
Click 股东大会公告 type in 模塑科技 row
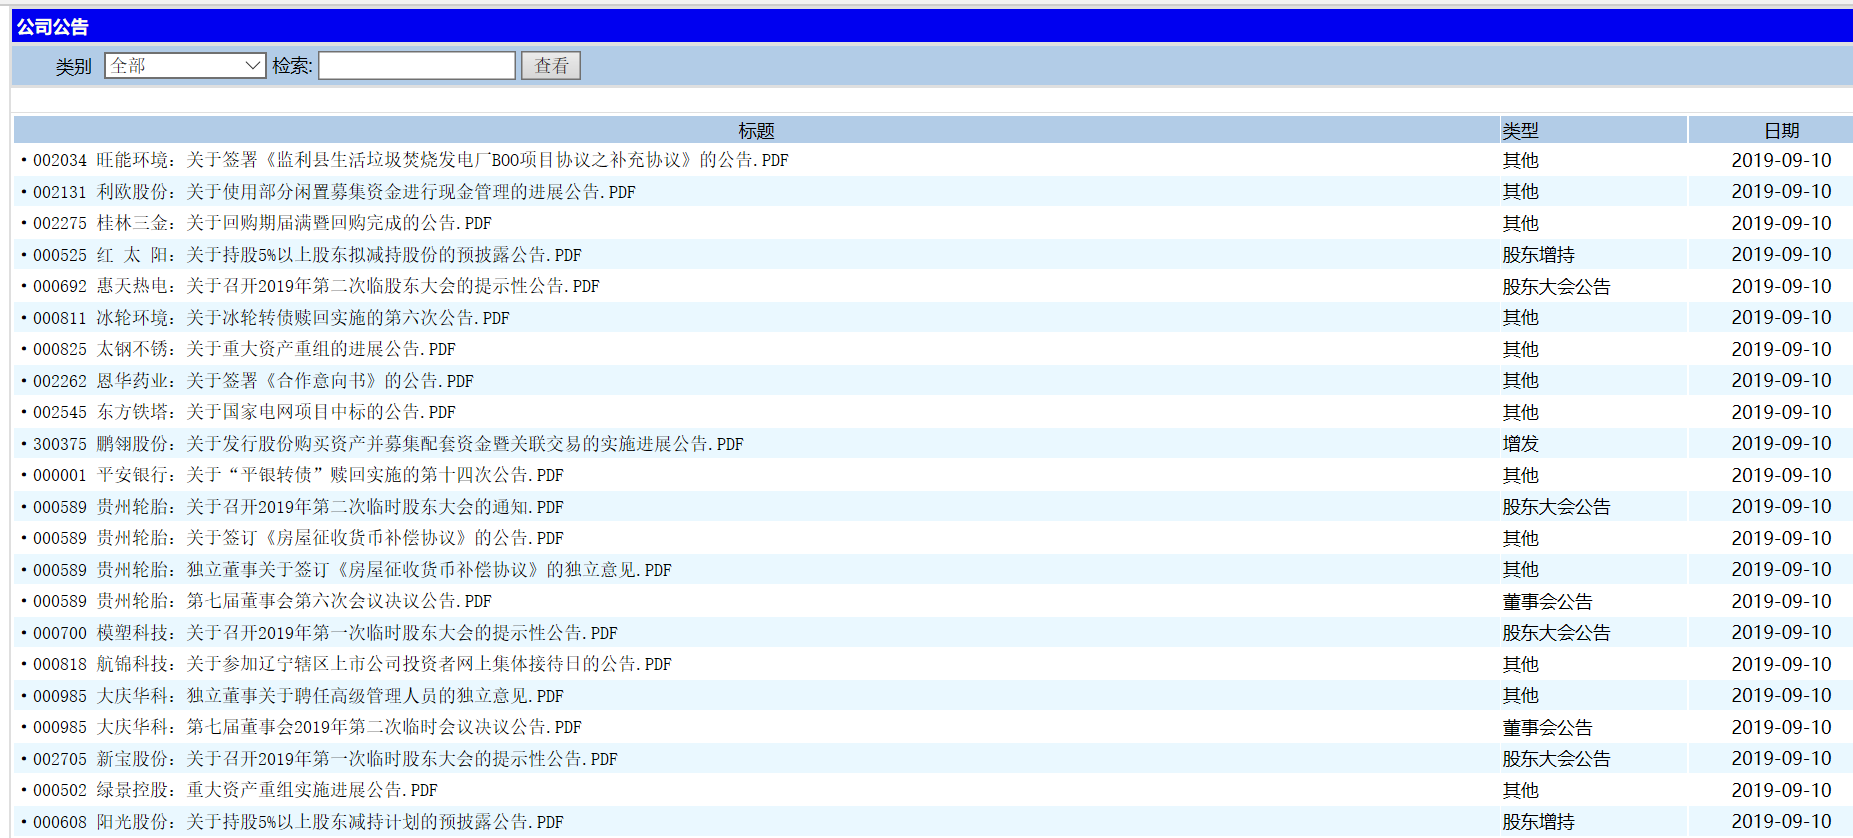tap(1556, 633)
